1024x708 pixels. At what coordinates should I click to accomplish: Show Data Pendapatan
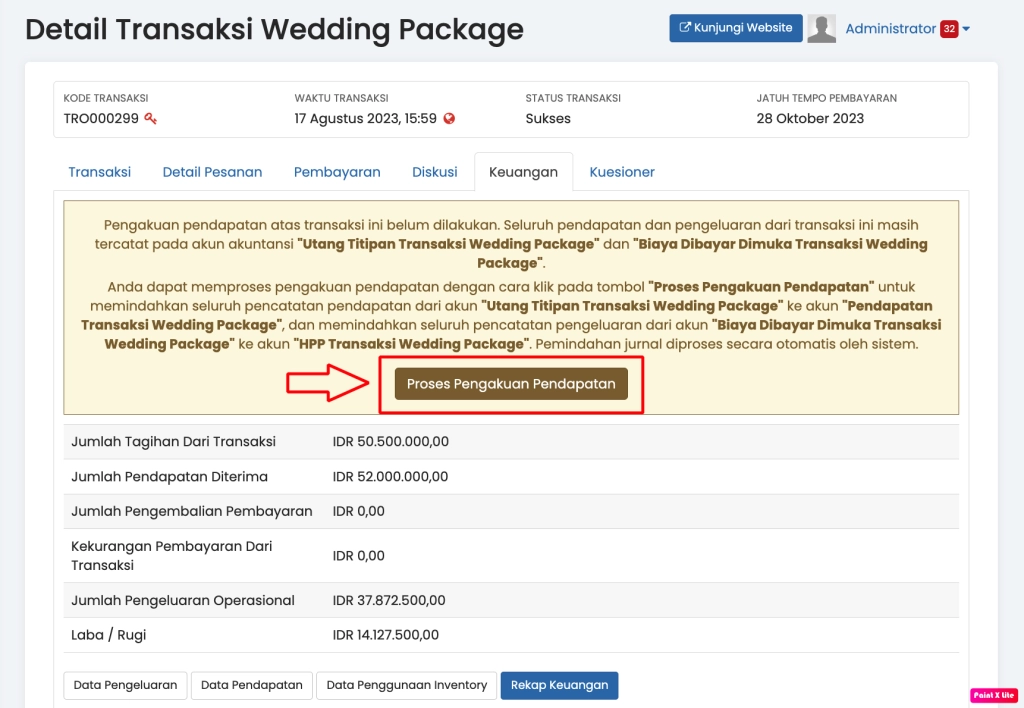coord(252,685)
